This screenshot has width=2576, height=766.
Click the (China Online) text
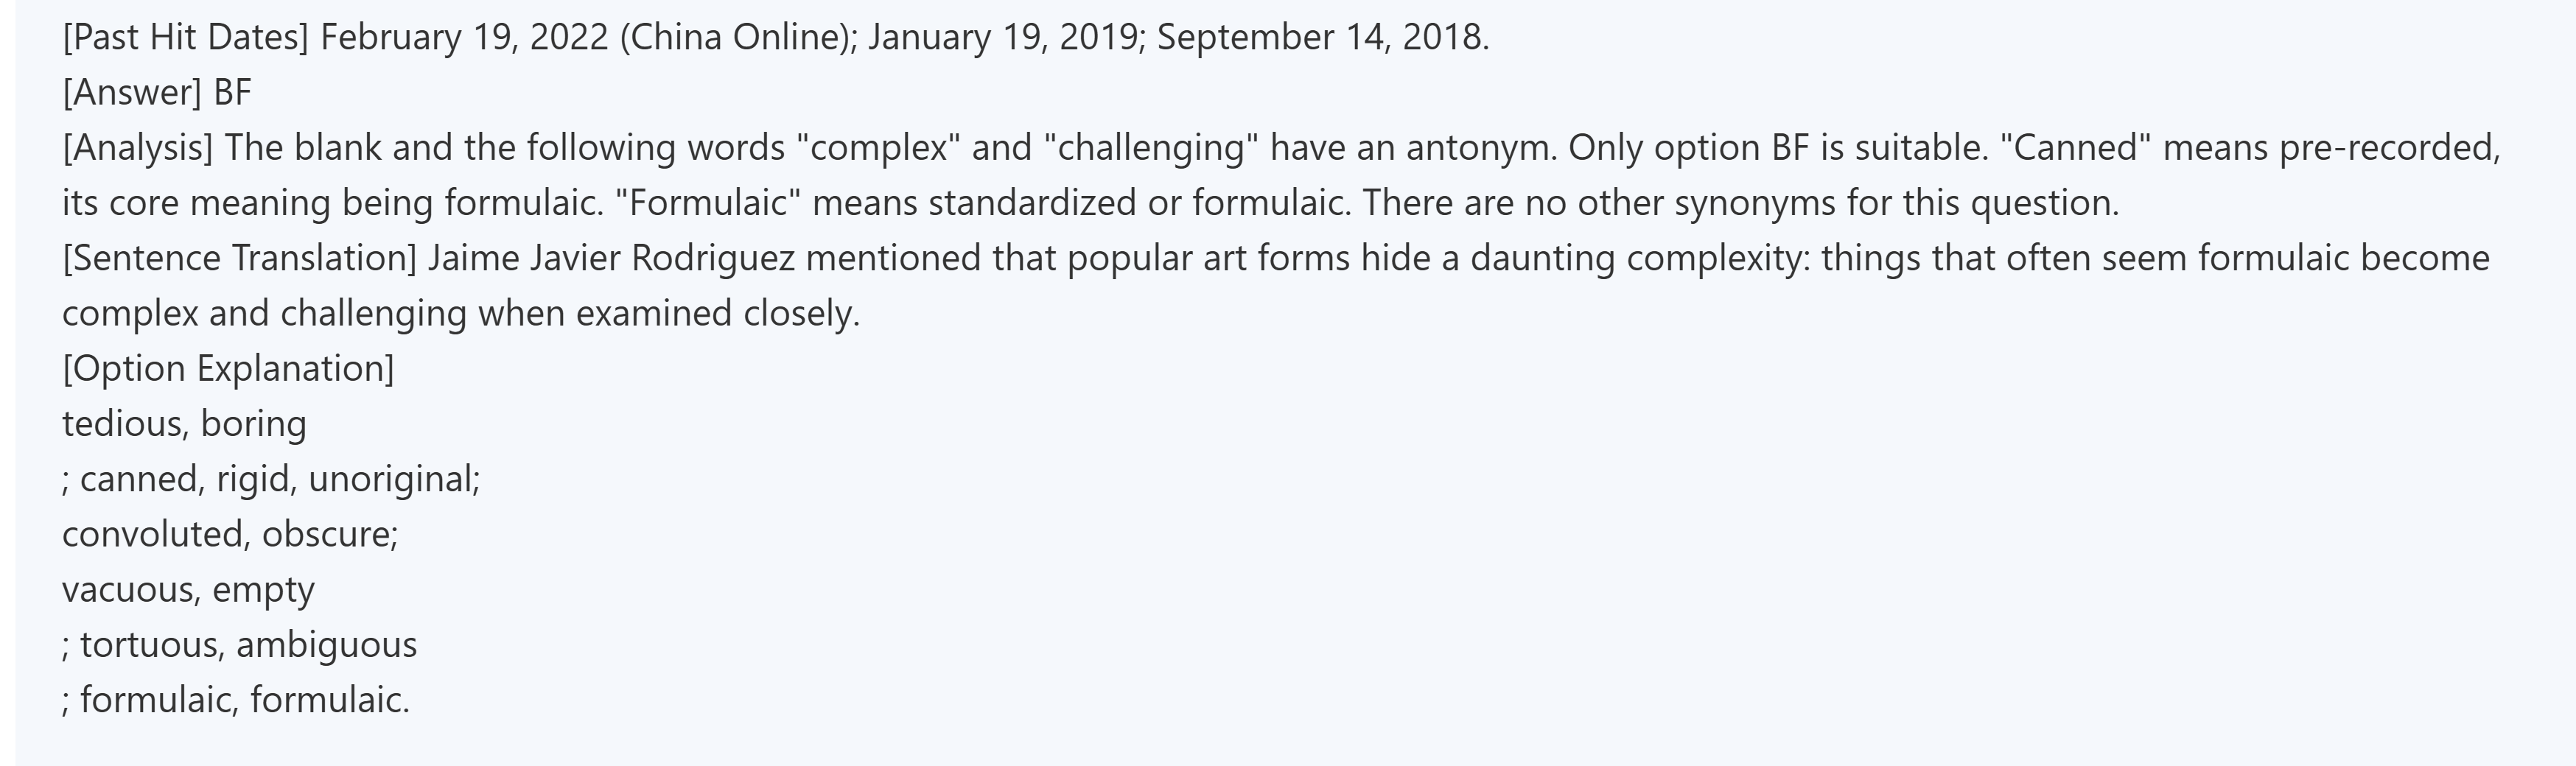click(738, 37)
